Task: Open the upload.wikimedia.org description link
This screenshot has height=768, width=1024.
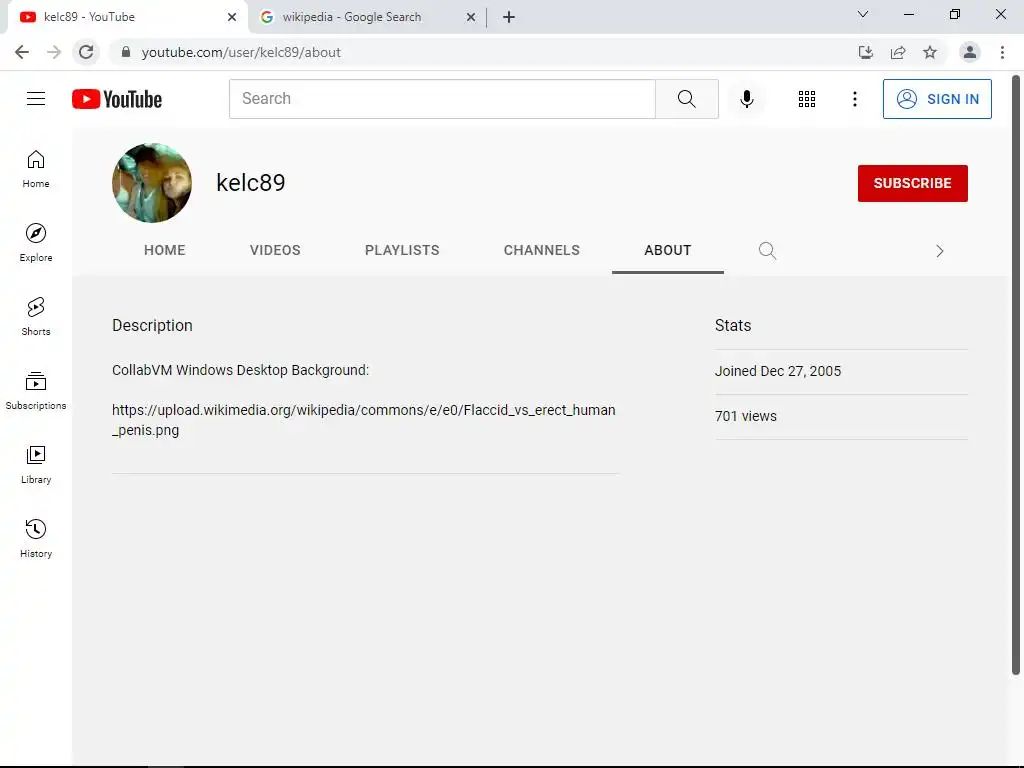Action: click(363, 420)
